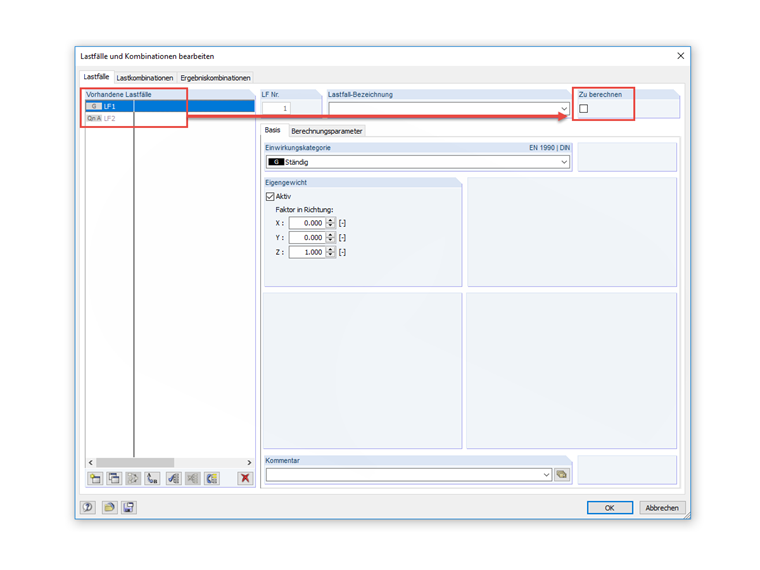The height and width of the screenshot is (570, 760).
Task: Open the Ergebniskombinationen tab
Action: point(215,78)
